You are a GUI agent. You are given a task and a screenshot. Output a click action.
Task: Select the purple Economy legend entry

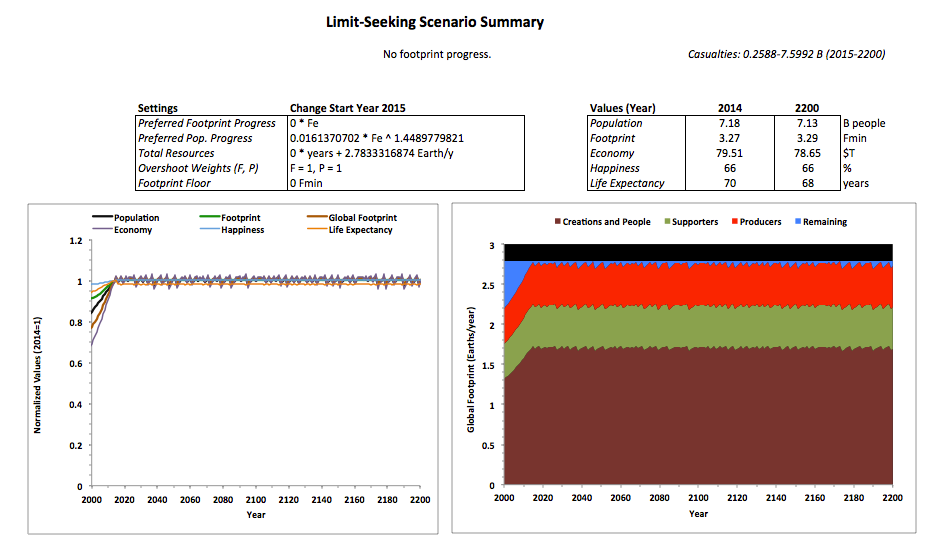(x=130, y=229)
